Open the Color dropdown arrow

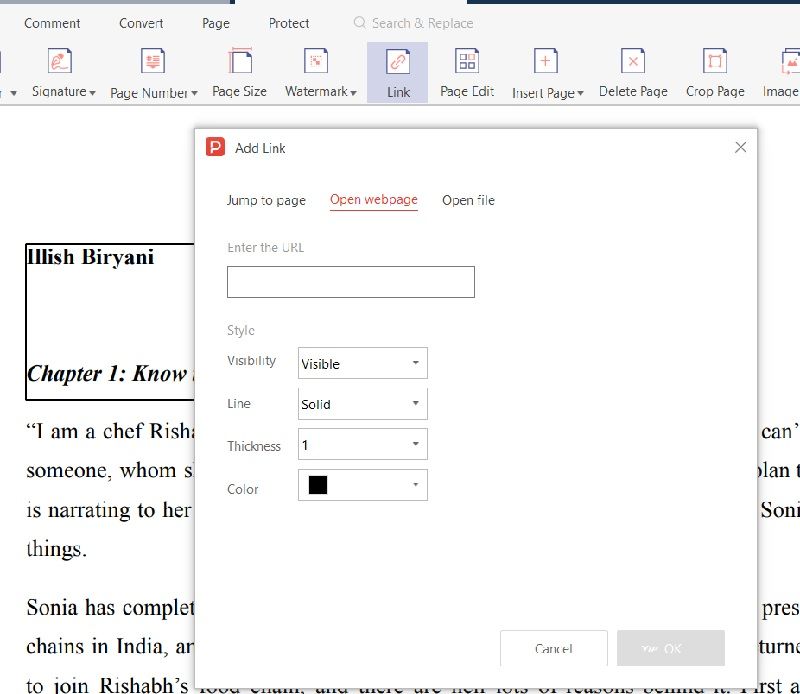[415, 484]
